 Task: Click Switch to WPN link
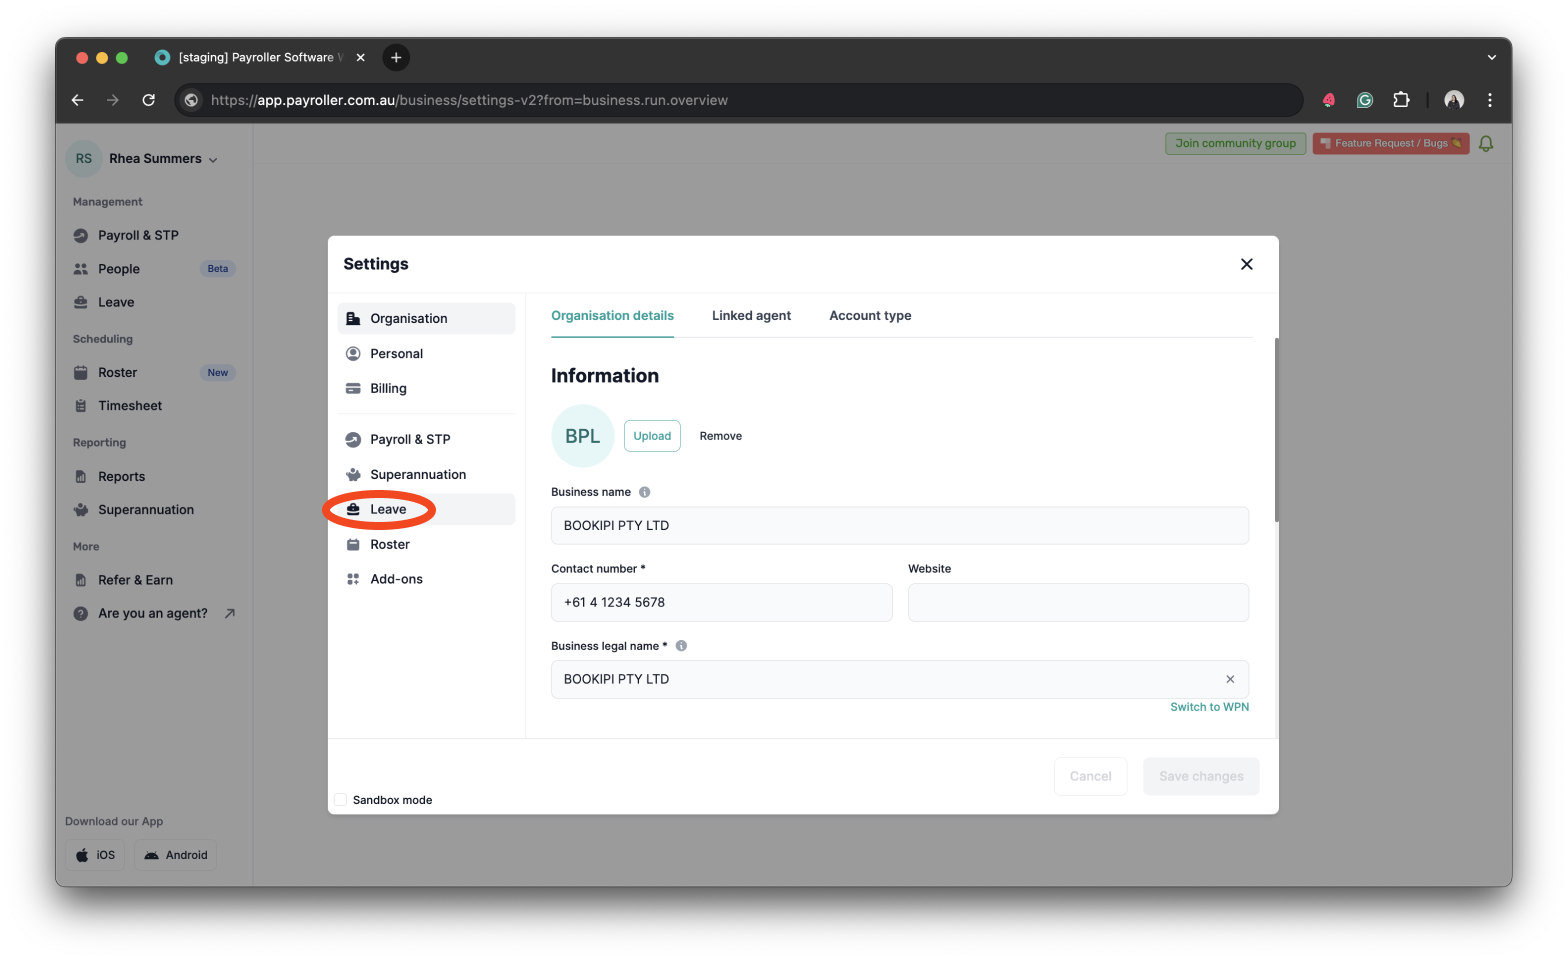pos(1209,707)
